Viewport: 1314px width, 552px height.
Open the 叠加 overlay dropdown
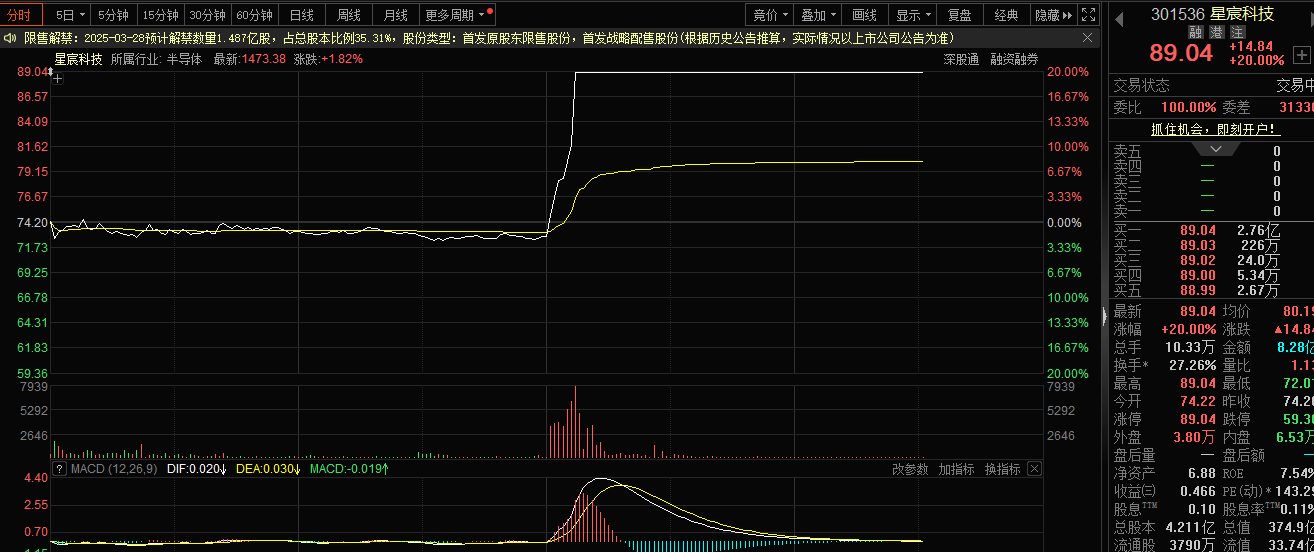(x=819, y=15)
